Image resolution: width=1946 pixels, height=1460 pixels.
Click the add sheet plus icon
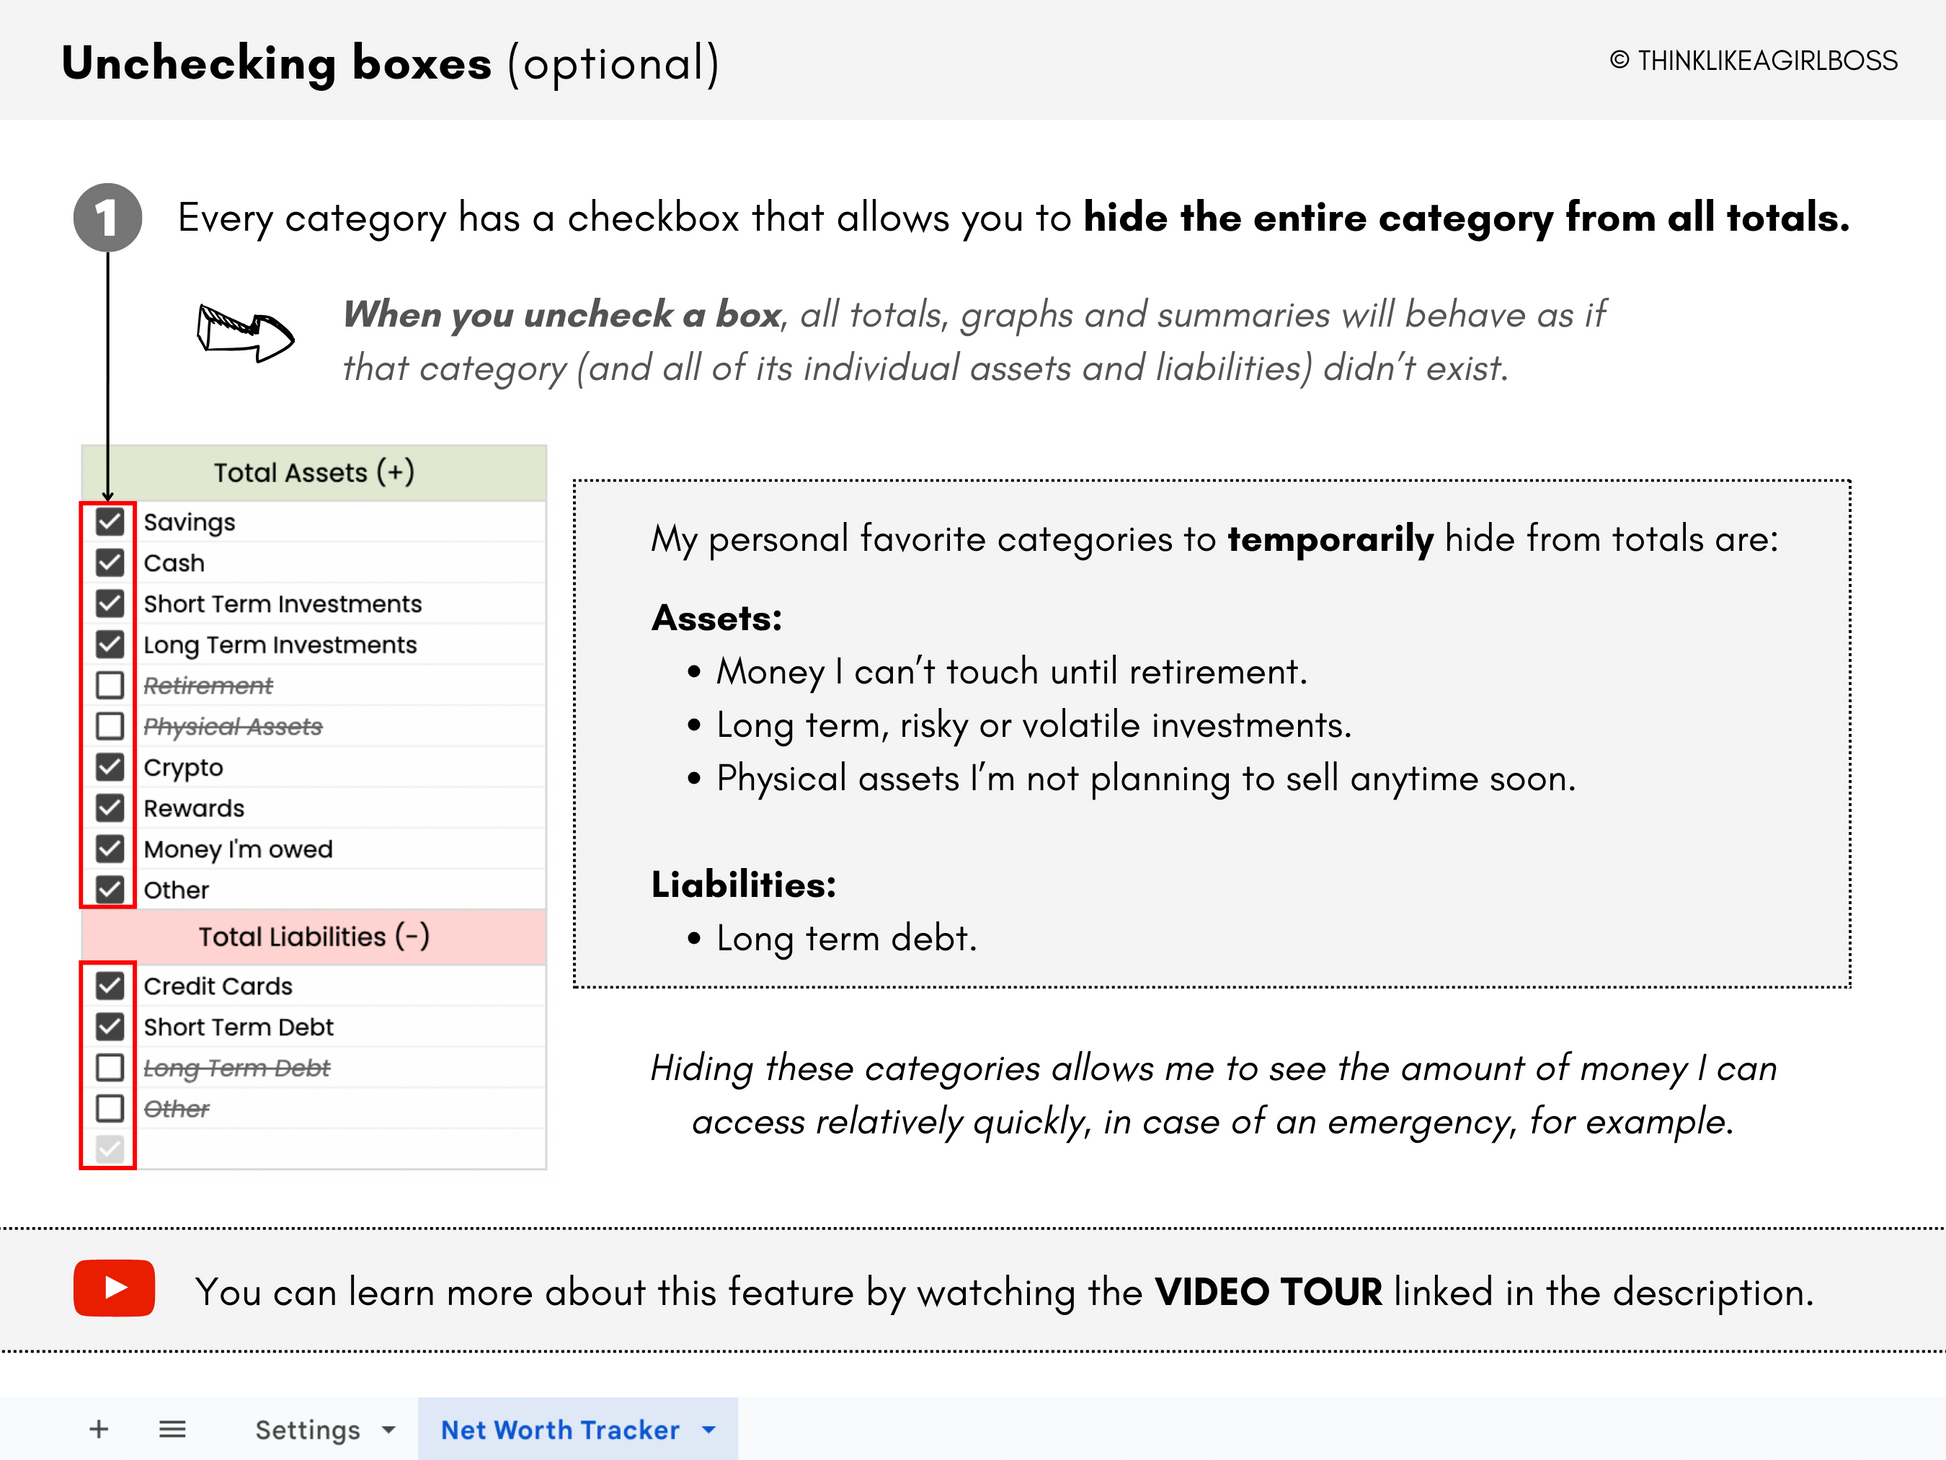tap(98, 1429)
